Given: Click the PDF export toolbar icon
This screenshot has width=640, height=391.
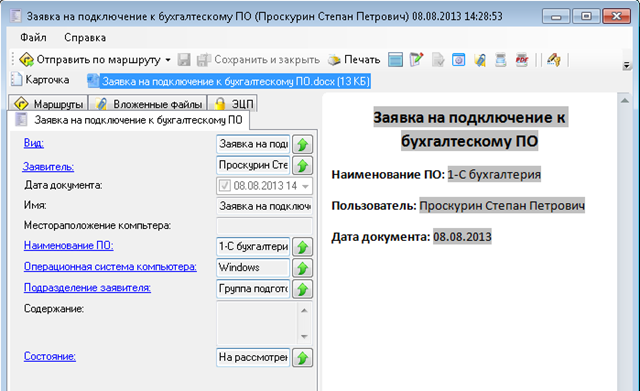Looking at the screenshot, I should click(522, 60).
